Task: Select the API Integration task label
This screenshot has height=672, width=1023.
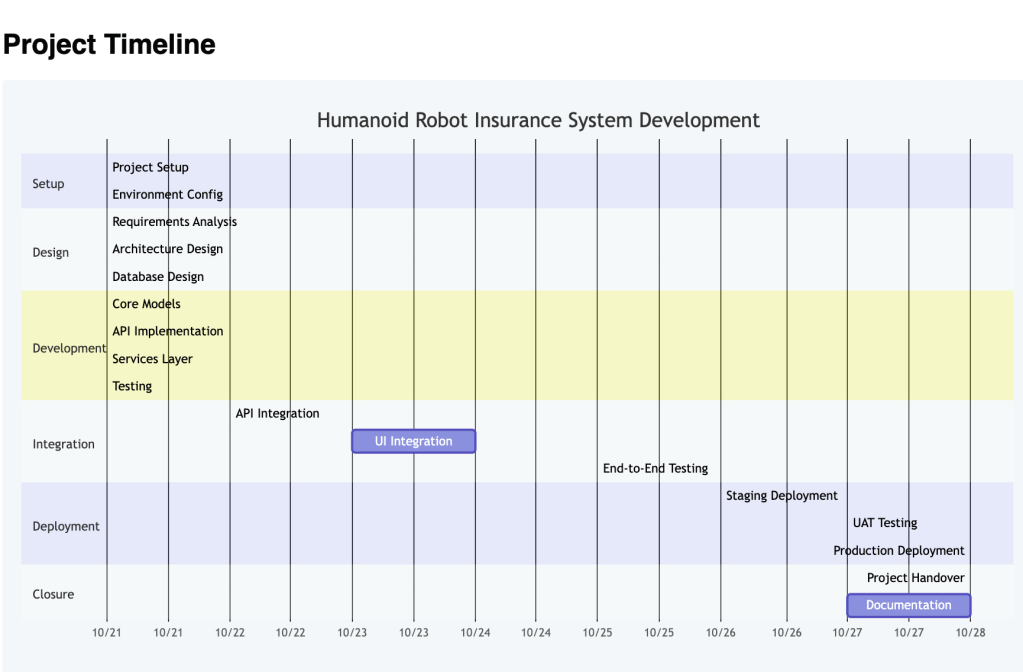Action: tap(277, 413)
